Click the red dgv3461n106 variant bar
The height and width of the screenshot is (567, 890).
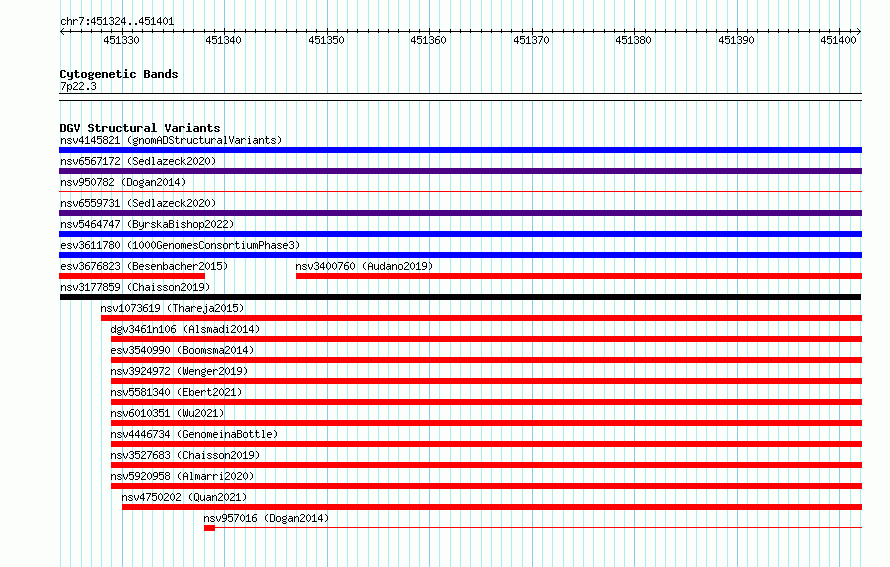tap(486, 339)
